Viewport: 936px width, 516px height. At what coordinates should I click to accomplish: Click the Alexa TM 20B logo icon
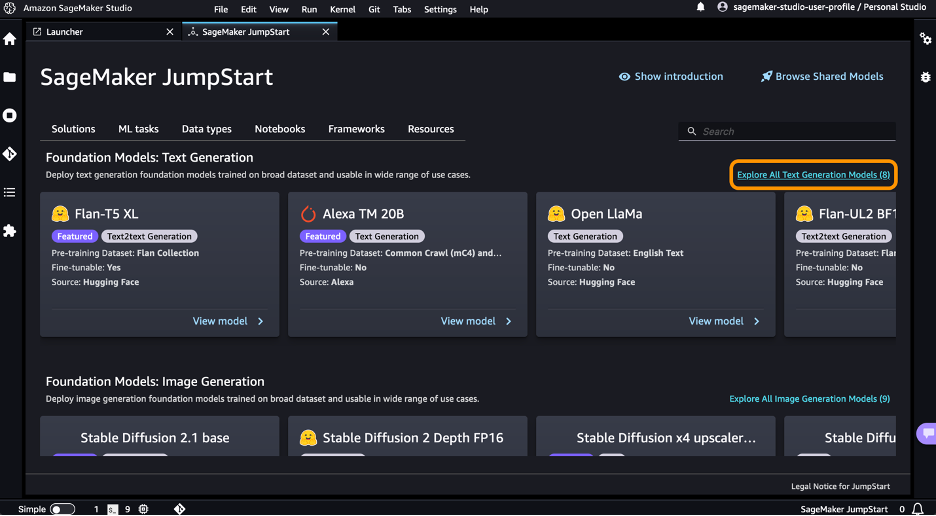click(308, 214)
